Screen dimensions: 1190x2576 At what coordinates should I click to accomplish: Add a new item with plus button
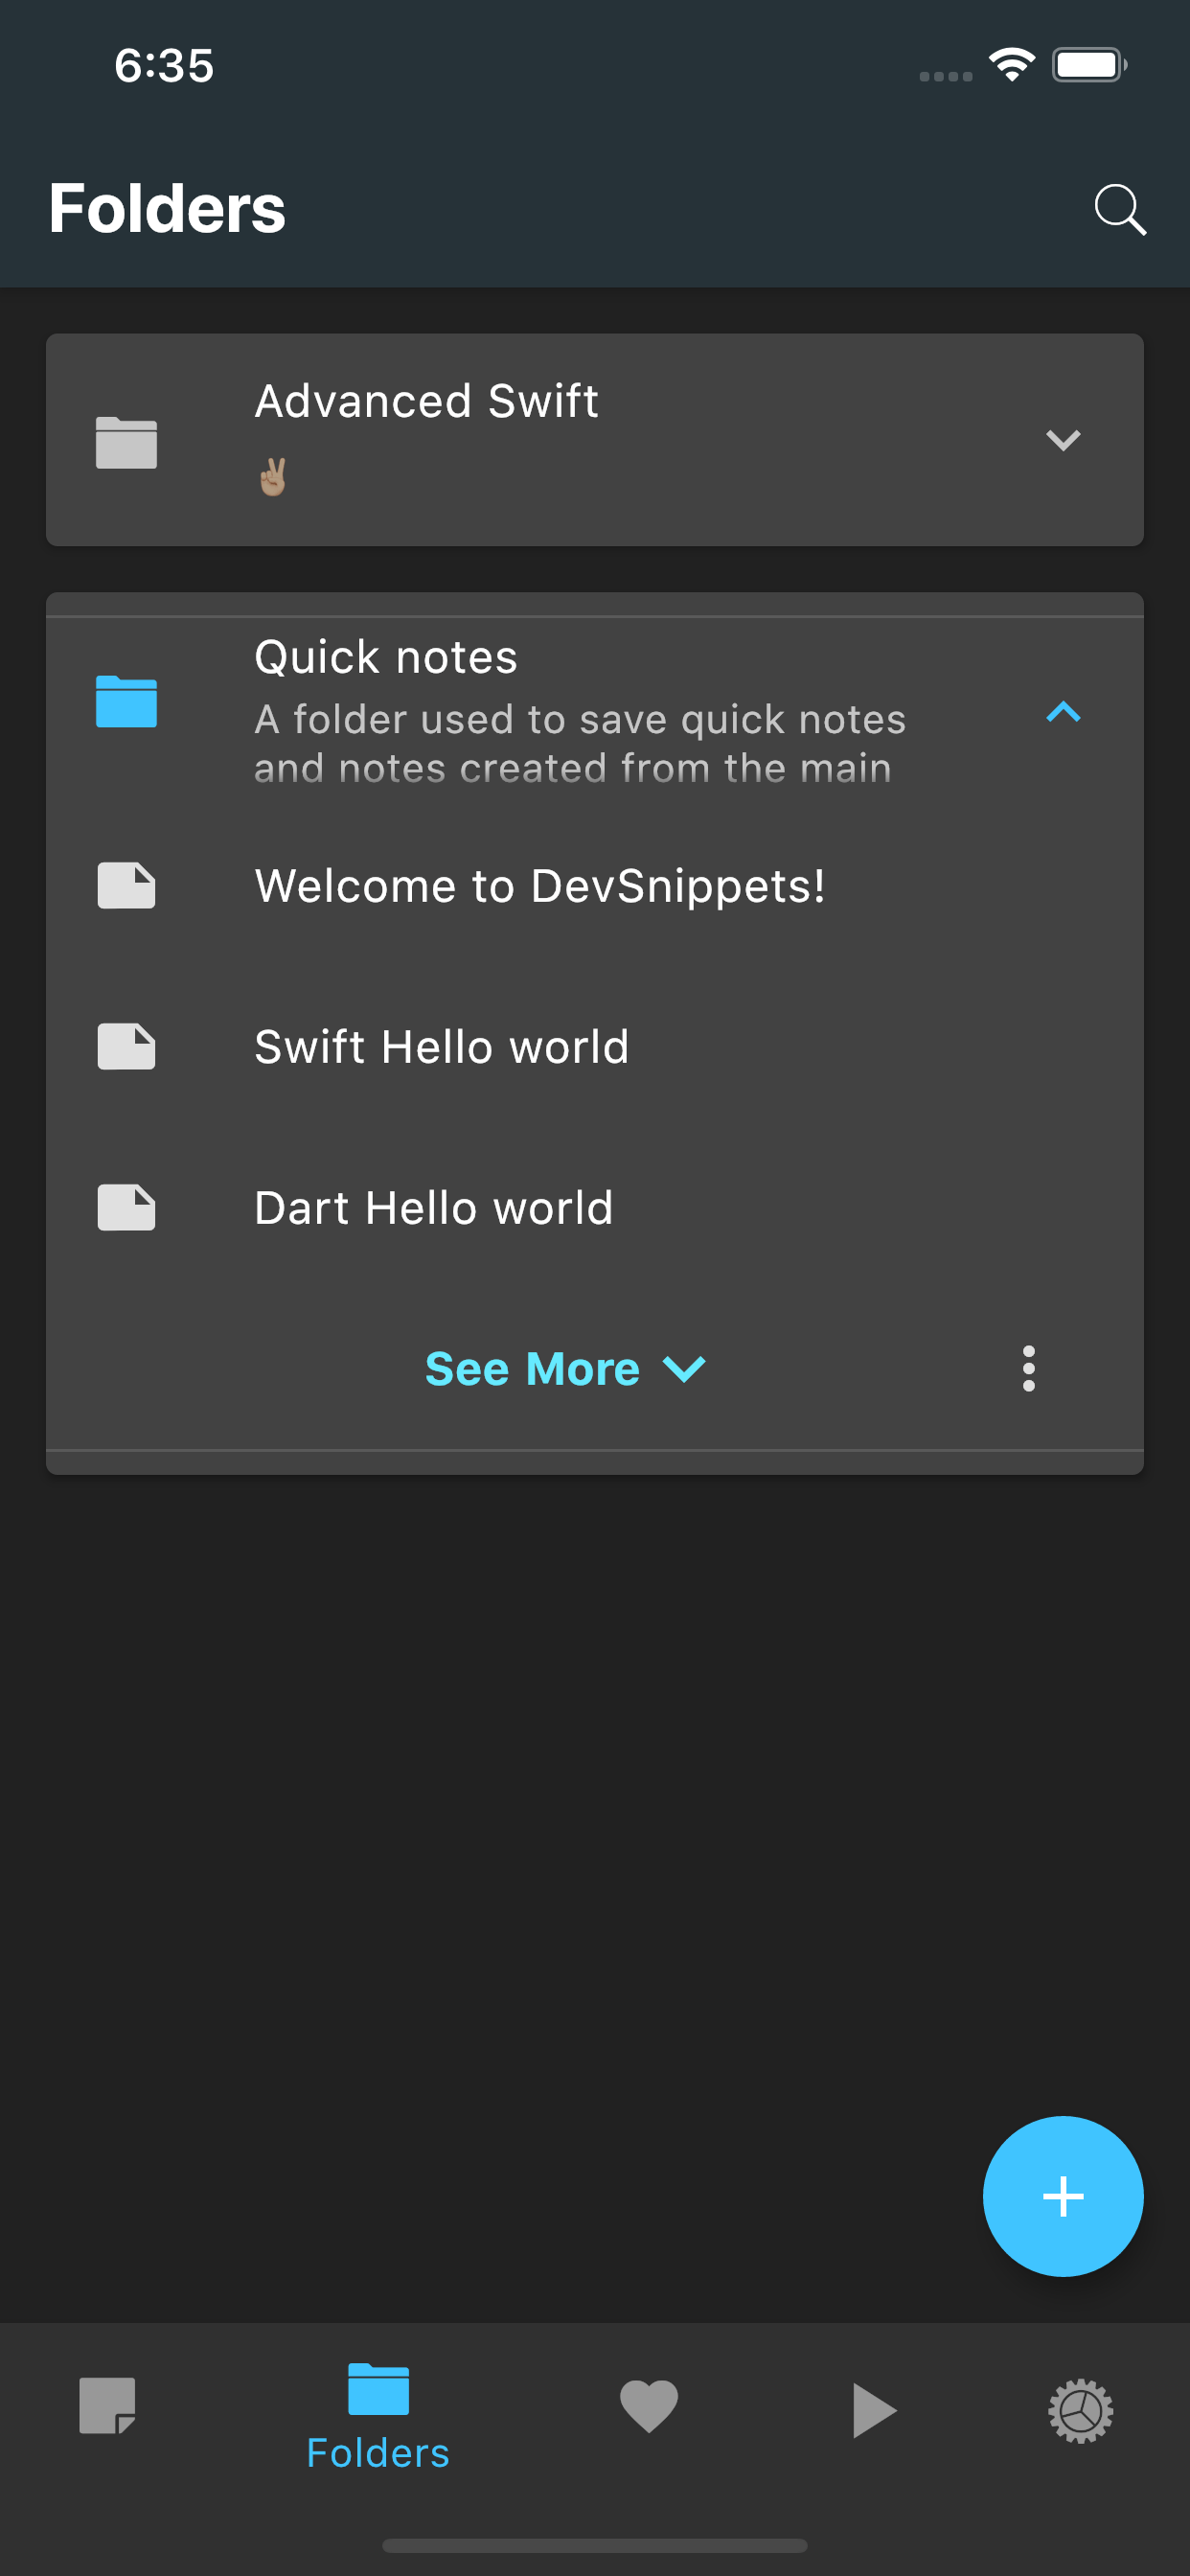[x=1062, y=2196]
